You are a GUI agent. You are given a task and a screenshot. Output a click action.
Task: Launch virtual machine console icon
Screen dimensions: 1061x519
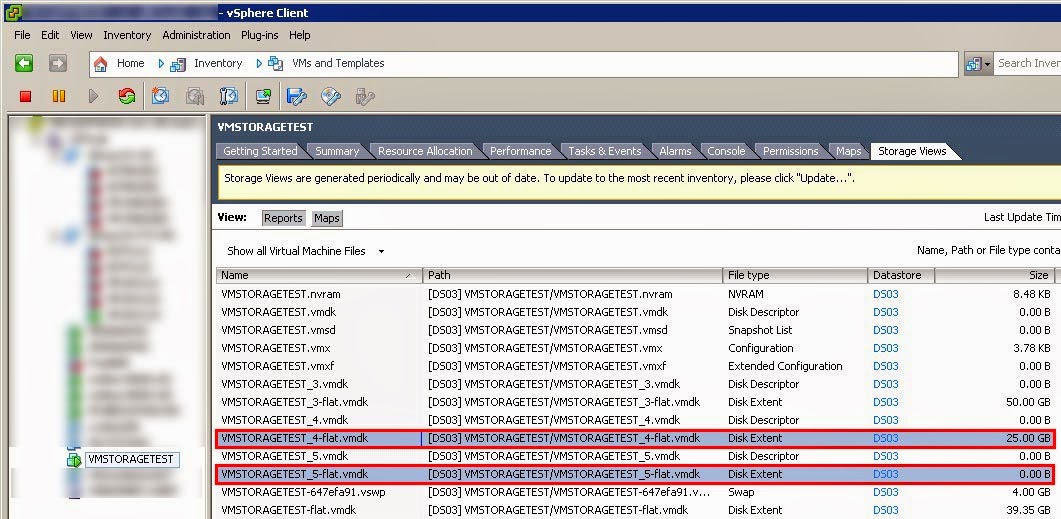point(263,97)
